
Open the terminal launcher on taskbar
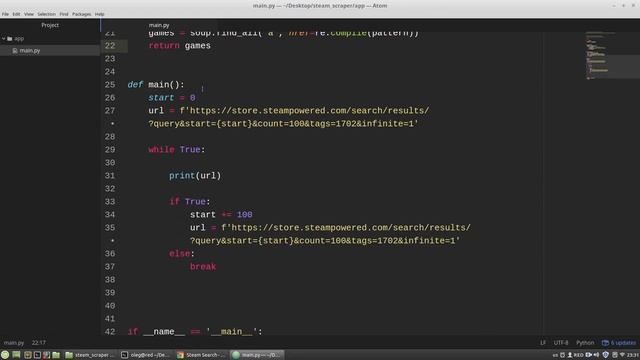37,355
